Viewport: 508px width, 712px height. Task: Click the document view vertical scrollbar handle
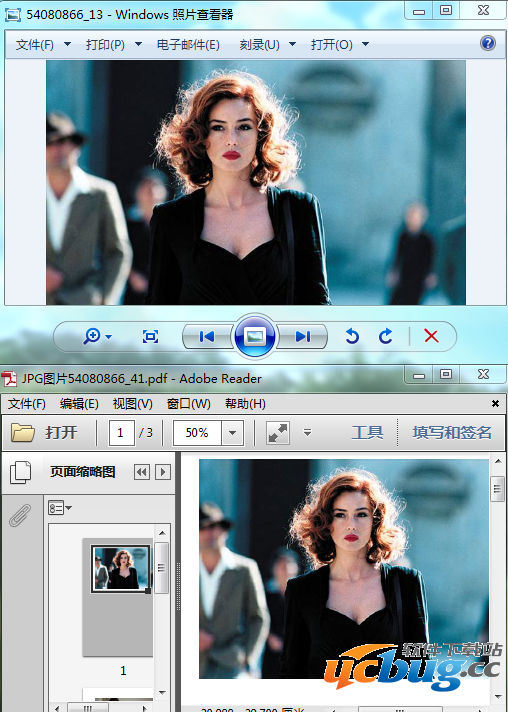(x=498, y=489)
